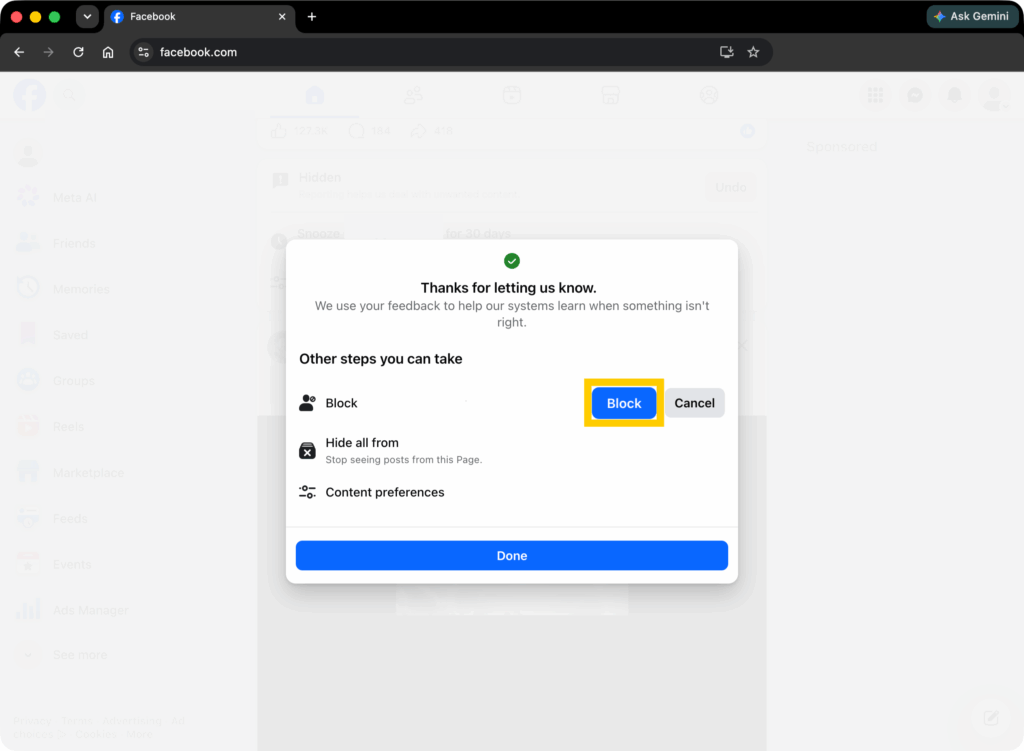Open a new browser tab

point(312,17)
